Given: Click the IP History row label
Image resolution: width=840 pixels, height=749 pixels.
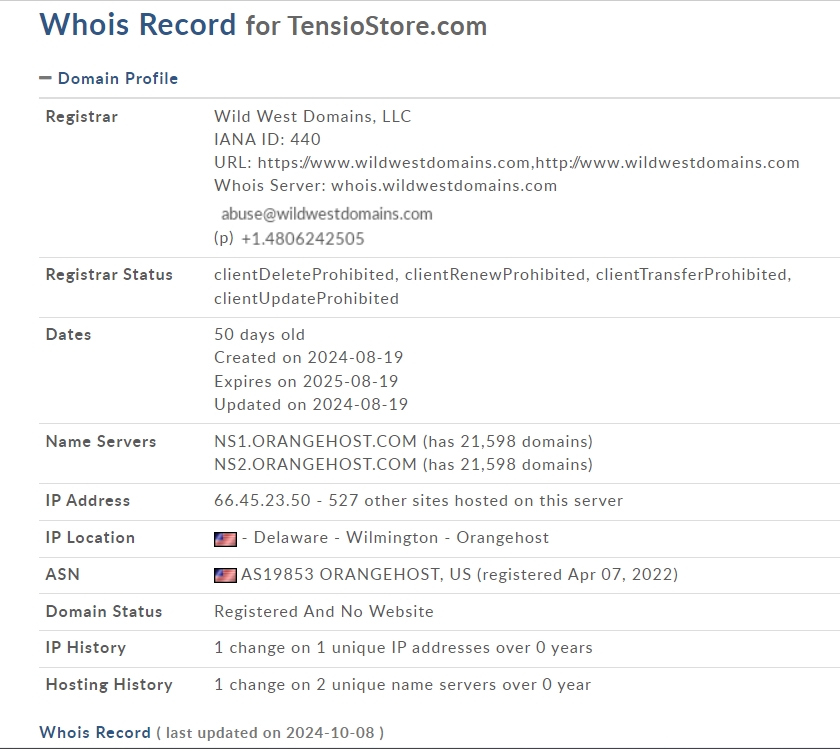Looking at the screenshot, I should 86,648.
